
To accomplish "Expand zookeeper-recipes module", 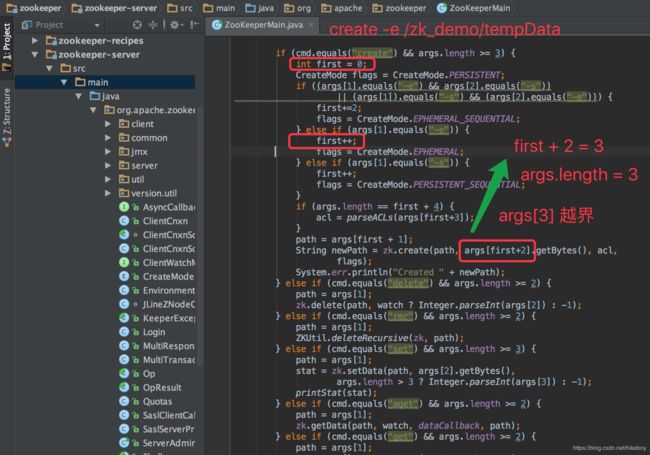I will (x=35, y=41).
